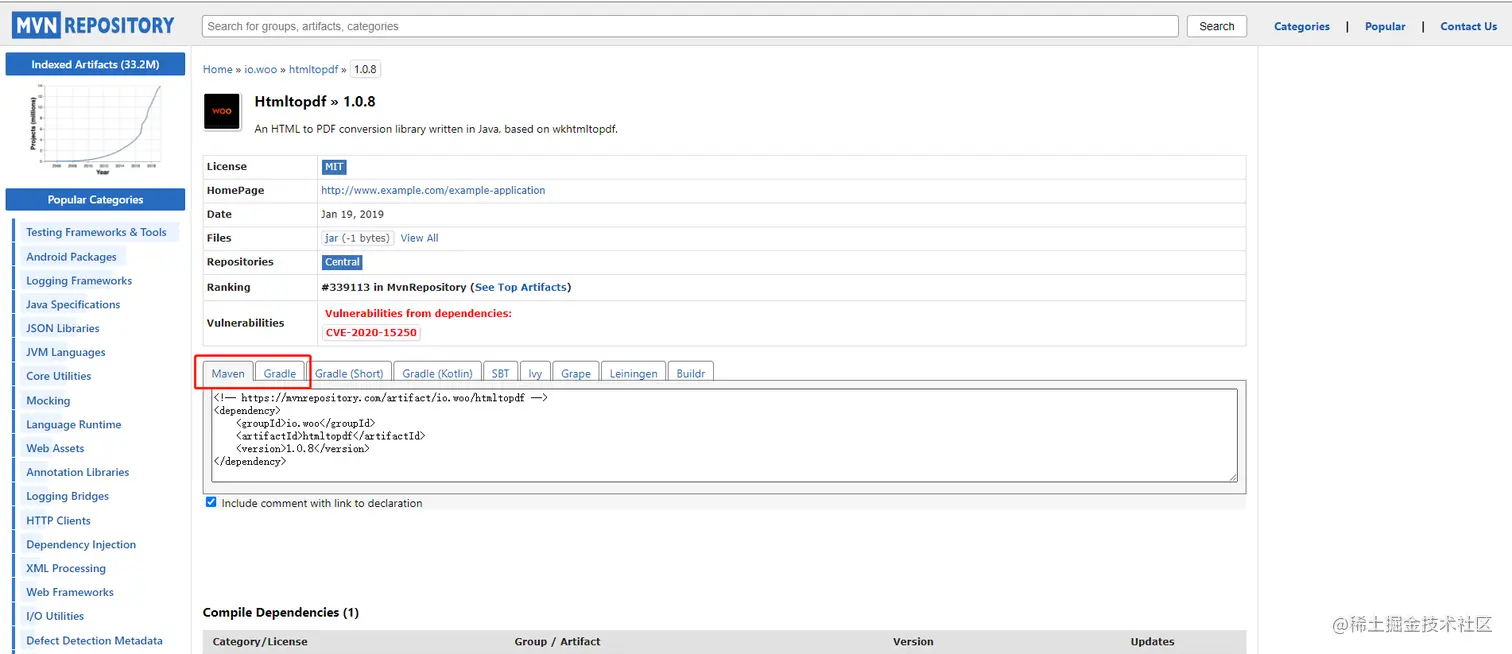Open Popular in top navigation
The height and width of the screenshot is (654, 1512).
pos(1385,26)
